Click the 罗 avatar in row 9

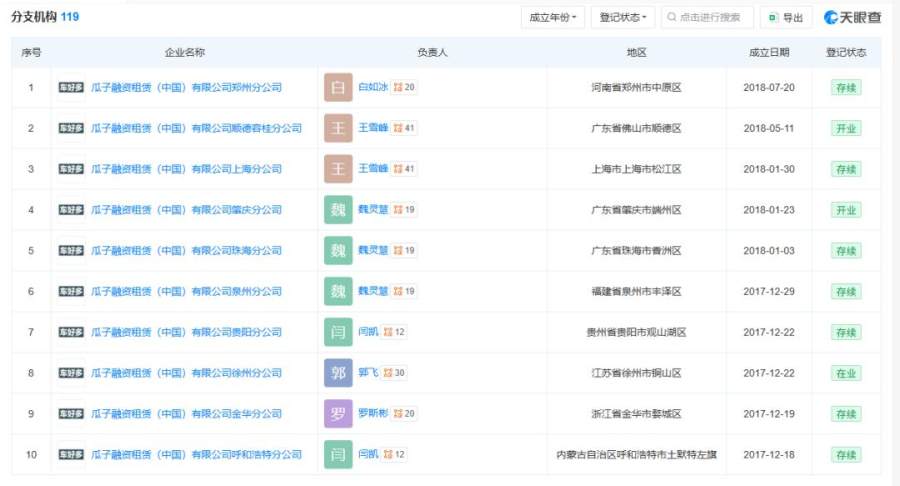[x=338, y=414]
